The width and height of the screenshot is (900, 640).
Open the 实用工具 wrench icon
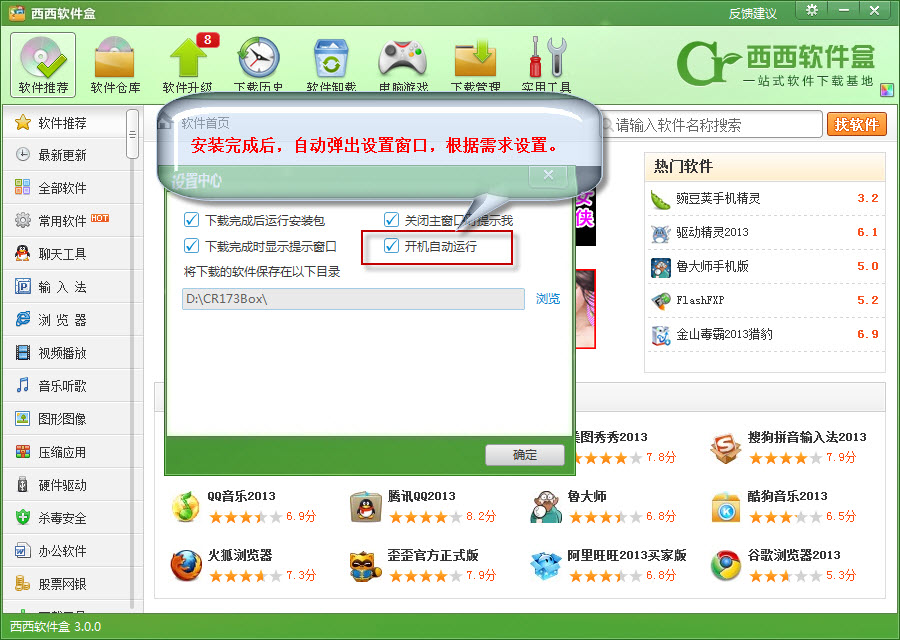tap(546, 64)
